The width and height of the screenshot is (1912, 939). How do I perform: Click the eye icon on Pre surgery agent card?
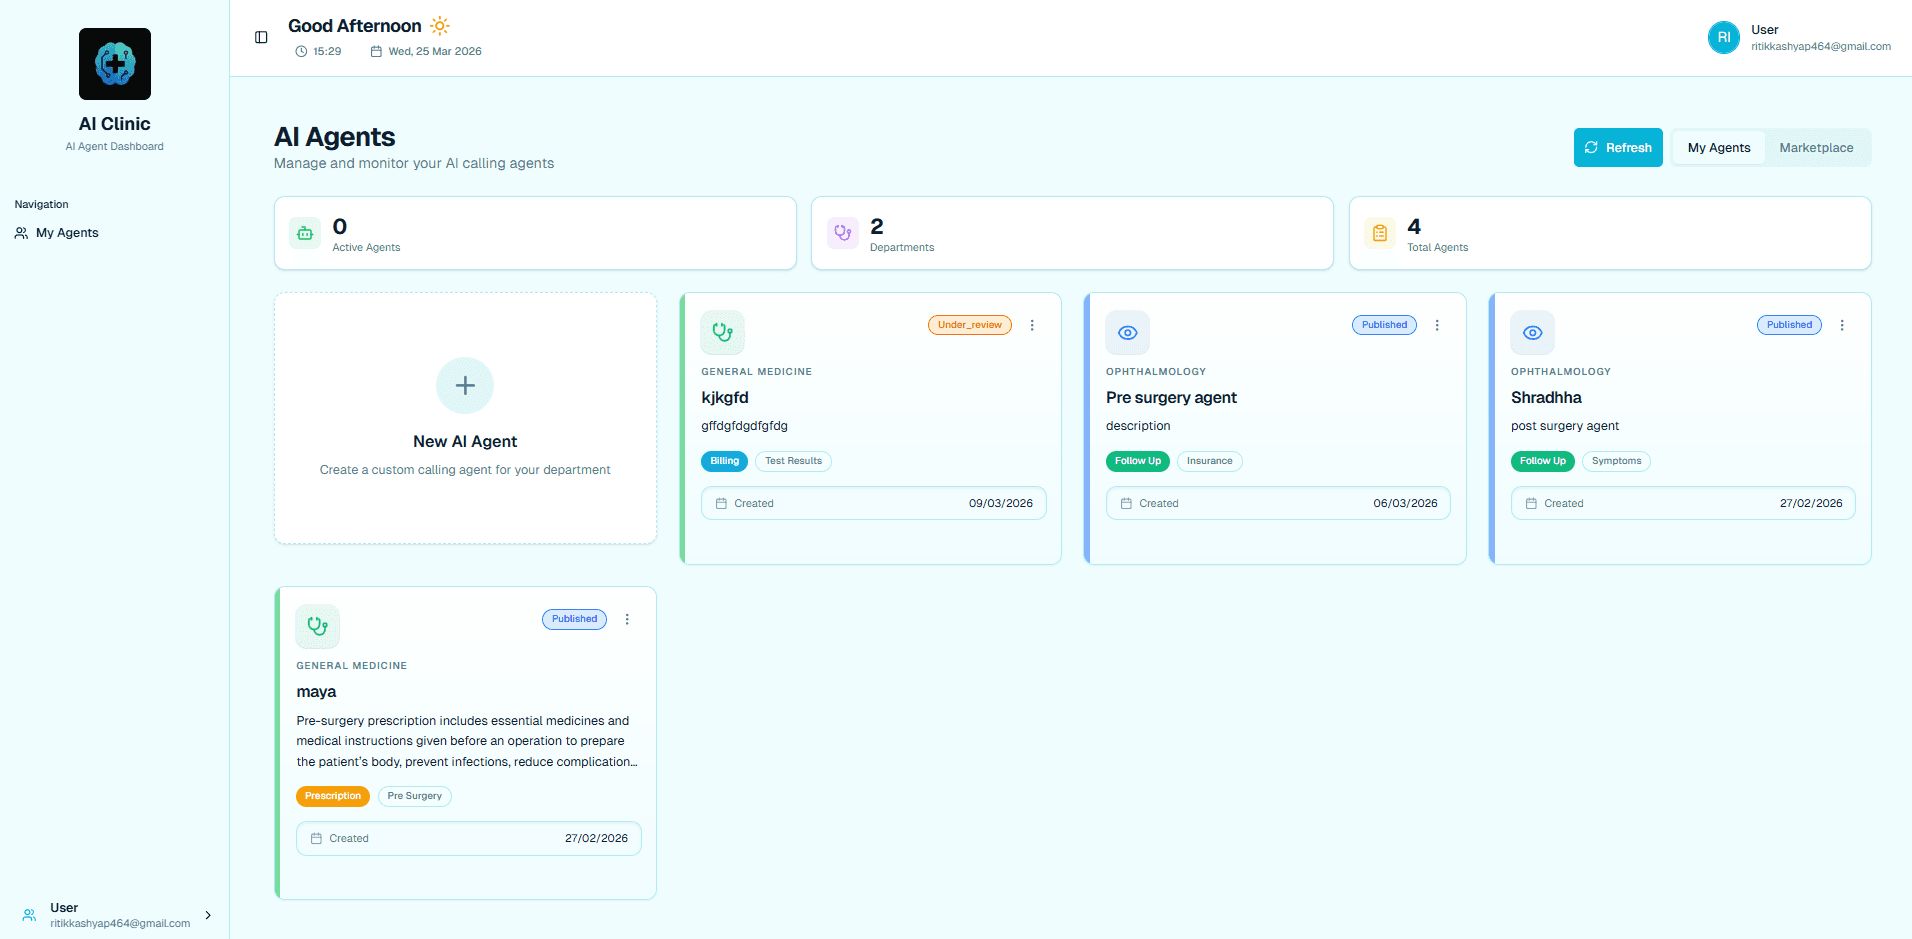(x=1127, y=332)
